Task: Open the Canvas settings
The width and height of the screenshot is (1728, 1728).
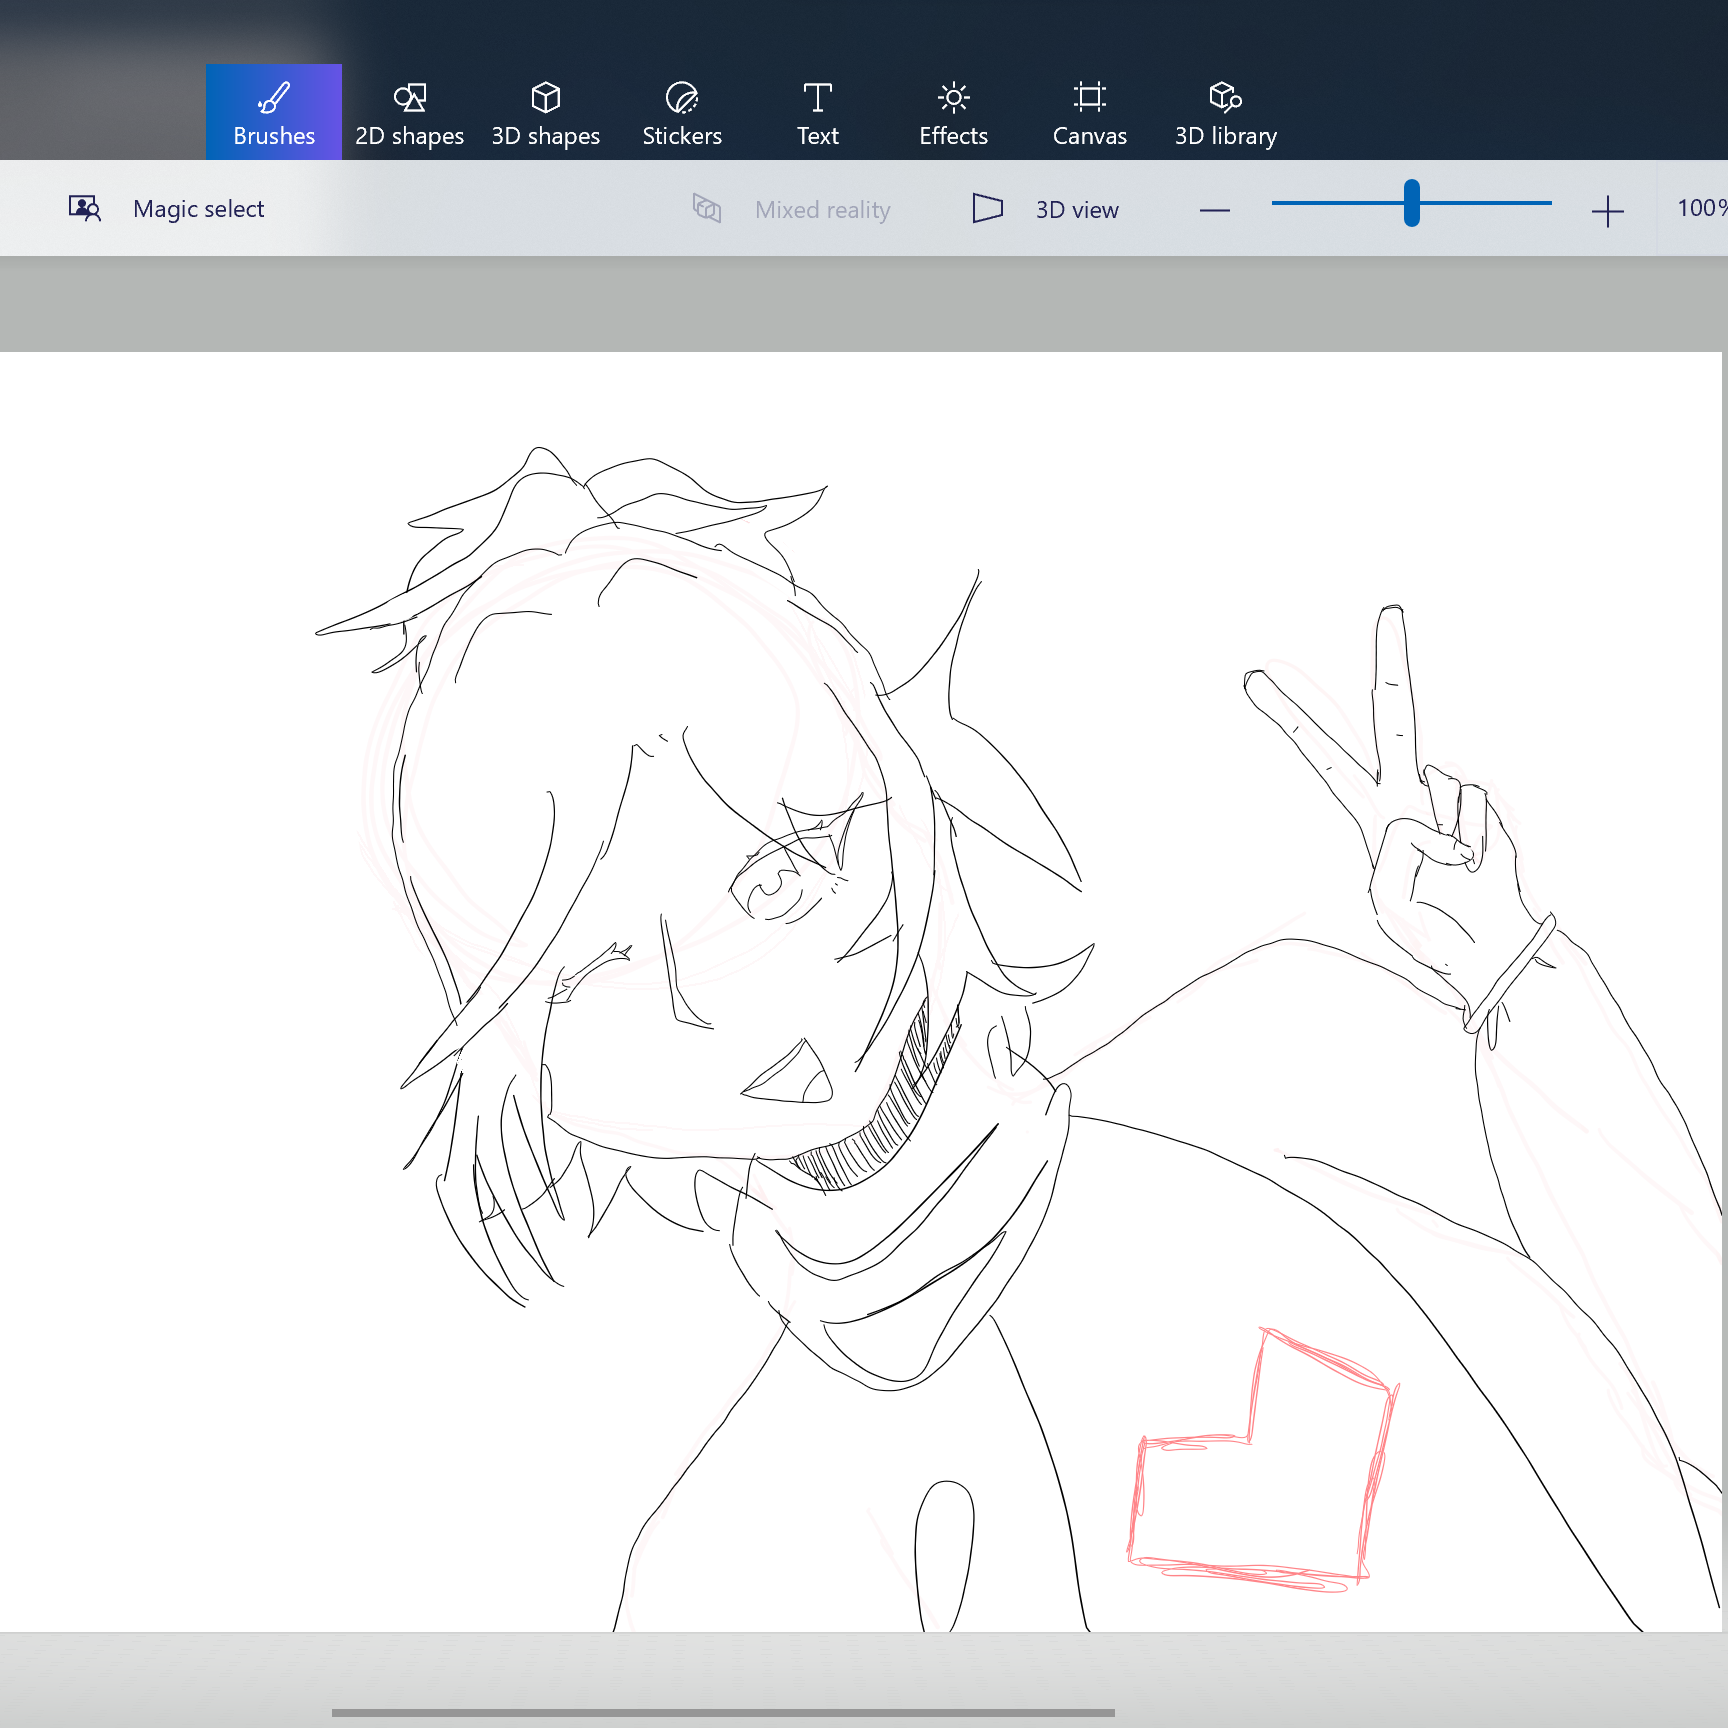Action: [x=1090, y=112]
